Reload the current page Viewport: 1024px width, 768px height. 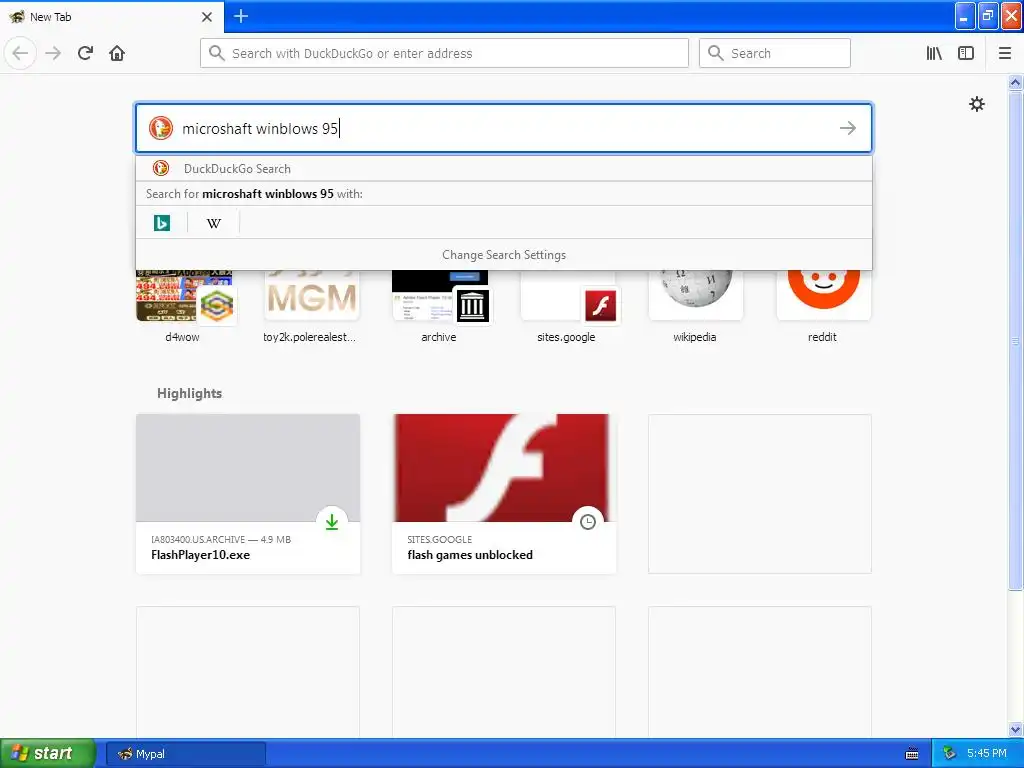85,53
